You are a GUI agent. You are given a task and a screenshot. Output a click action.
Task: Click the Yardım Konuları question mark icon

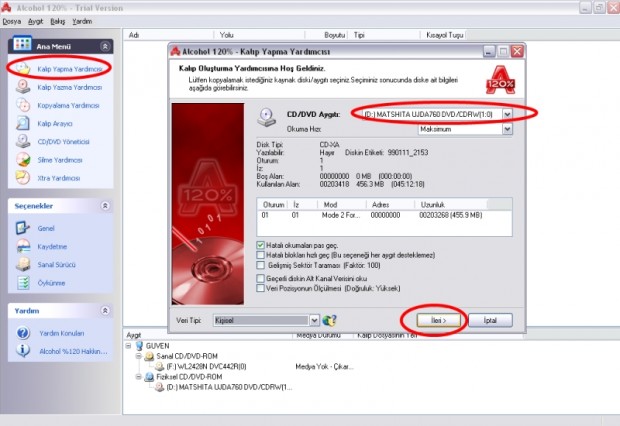pos(23,333)
